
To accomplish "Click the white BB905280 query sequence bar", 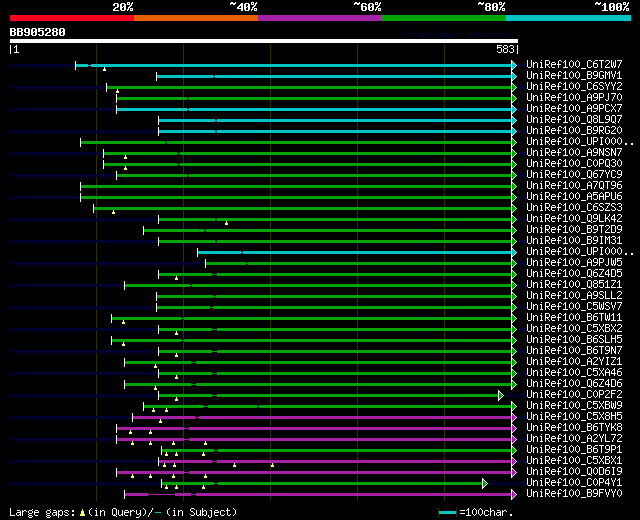I will [x=264, y=41].
